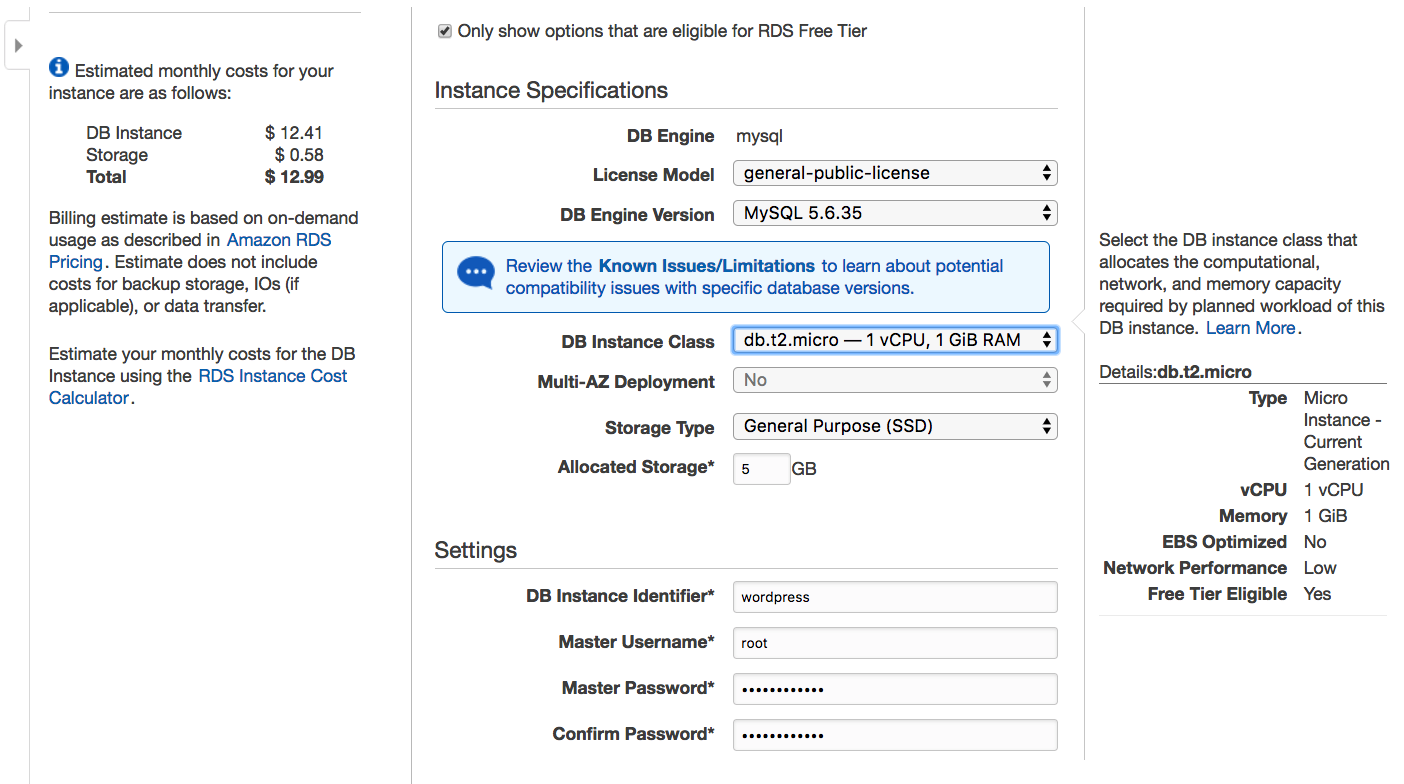Screen dimensions: 1404x784
Task: Click the Master Username field
Action: pos(895,643)
